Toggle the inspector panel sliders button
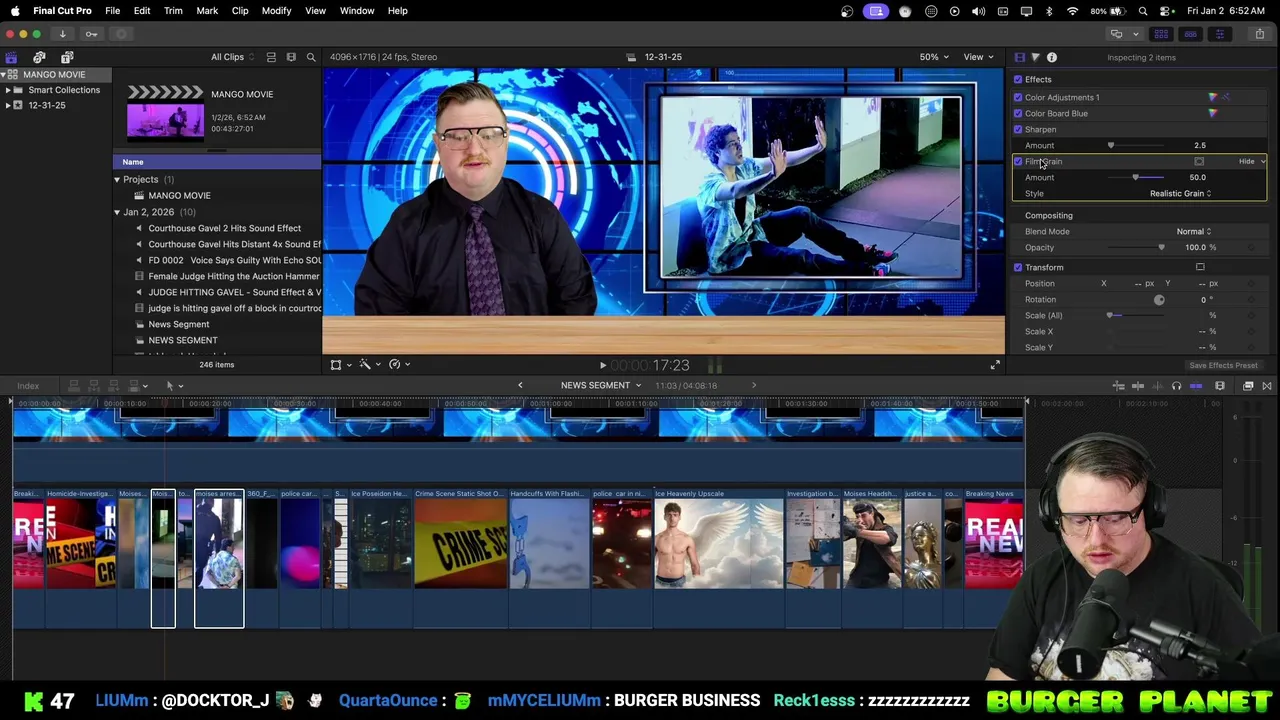 pyautogui.click(x=1219, y=34)
